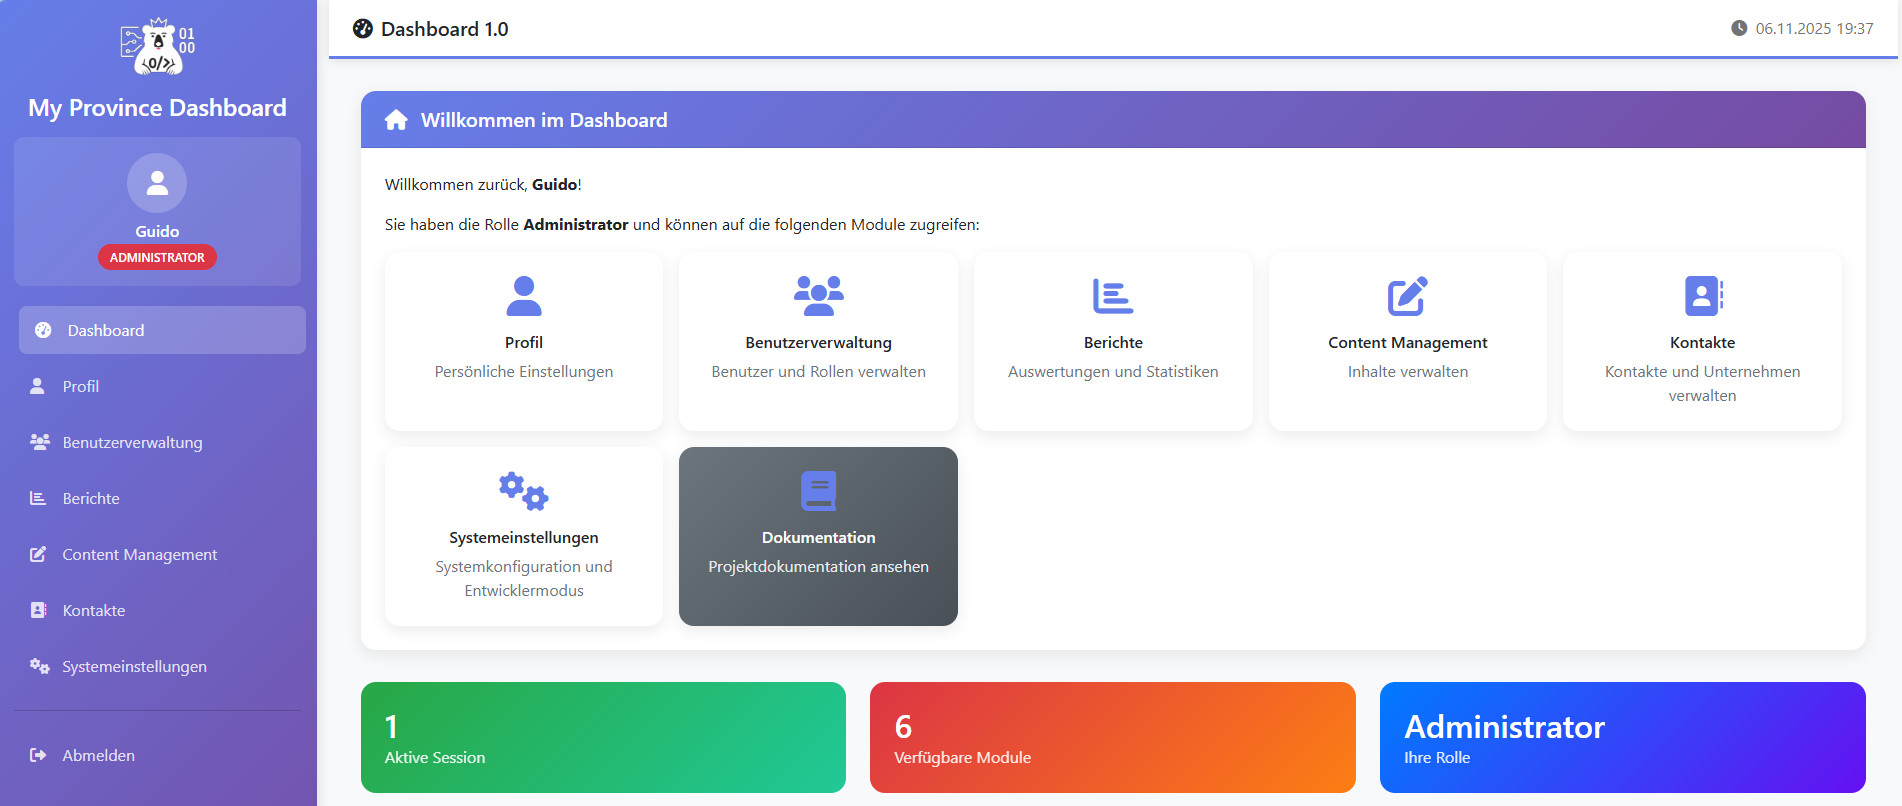The height and width of the screenshot is (806, 1902).
Task: Log out via the Abmelden link
Action: [98, 755]
